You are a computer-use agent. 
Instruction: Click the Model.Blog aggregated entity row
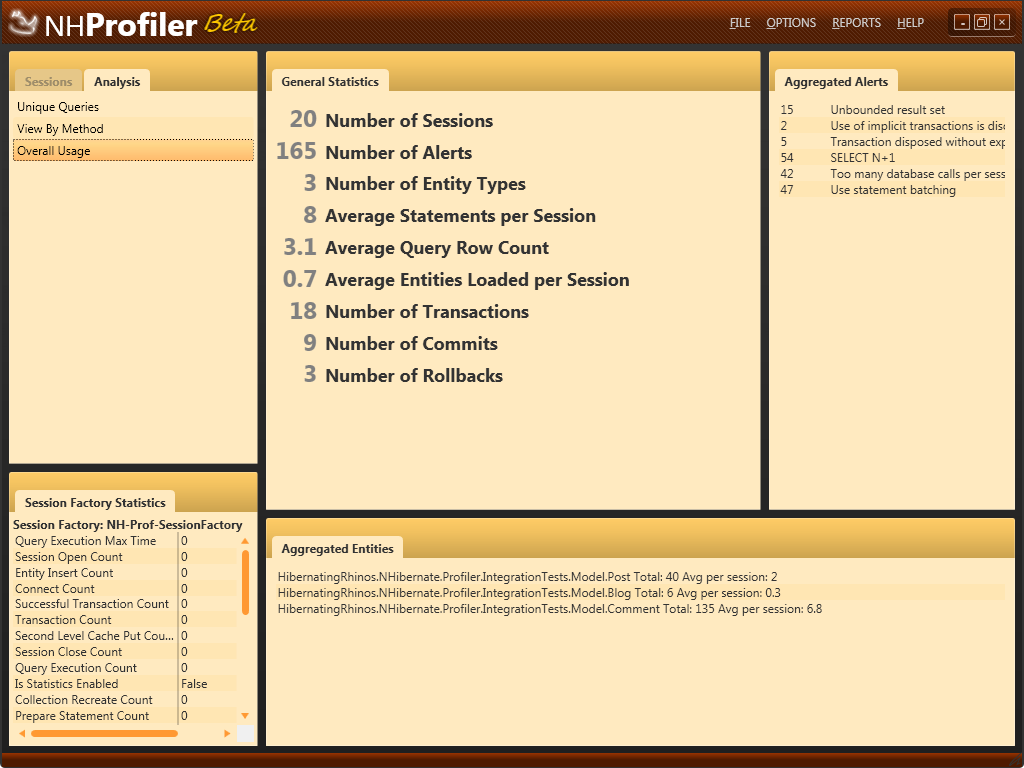pos(640,593)
